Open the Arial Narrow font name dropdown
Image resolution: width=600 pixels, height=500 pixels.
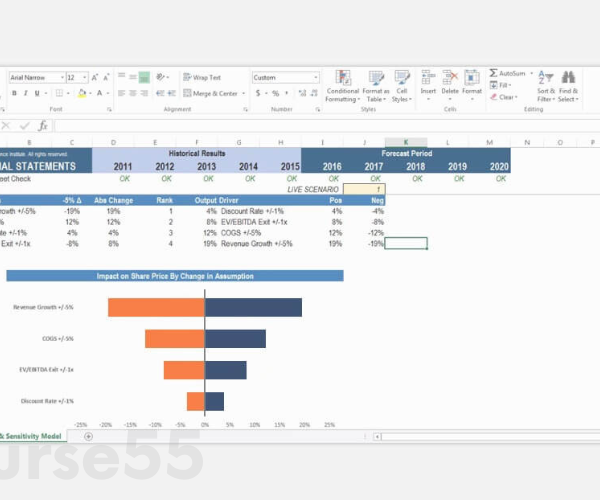click(62, 78)
